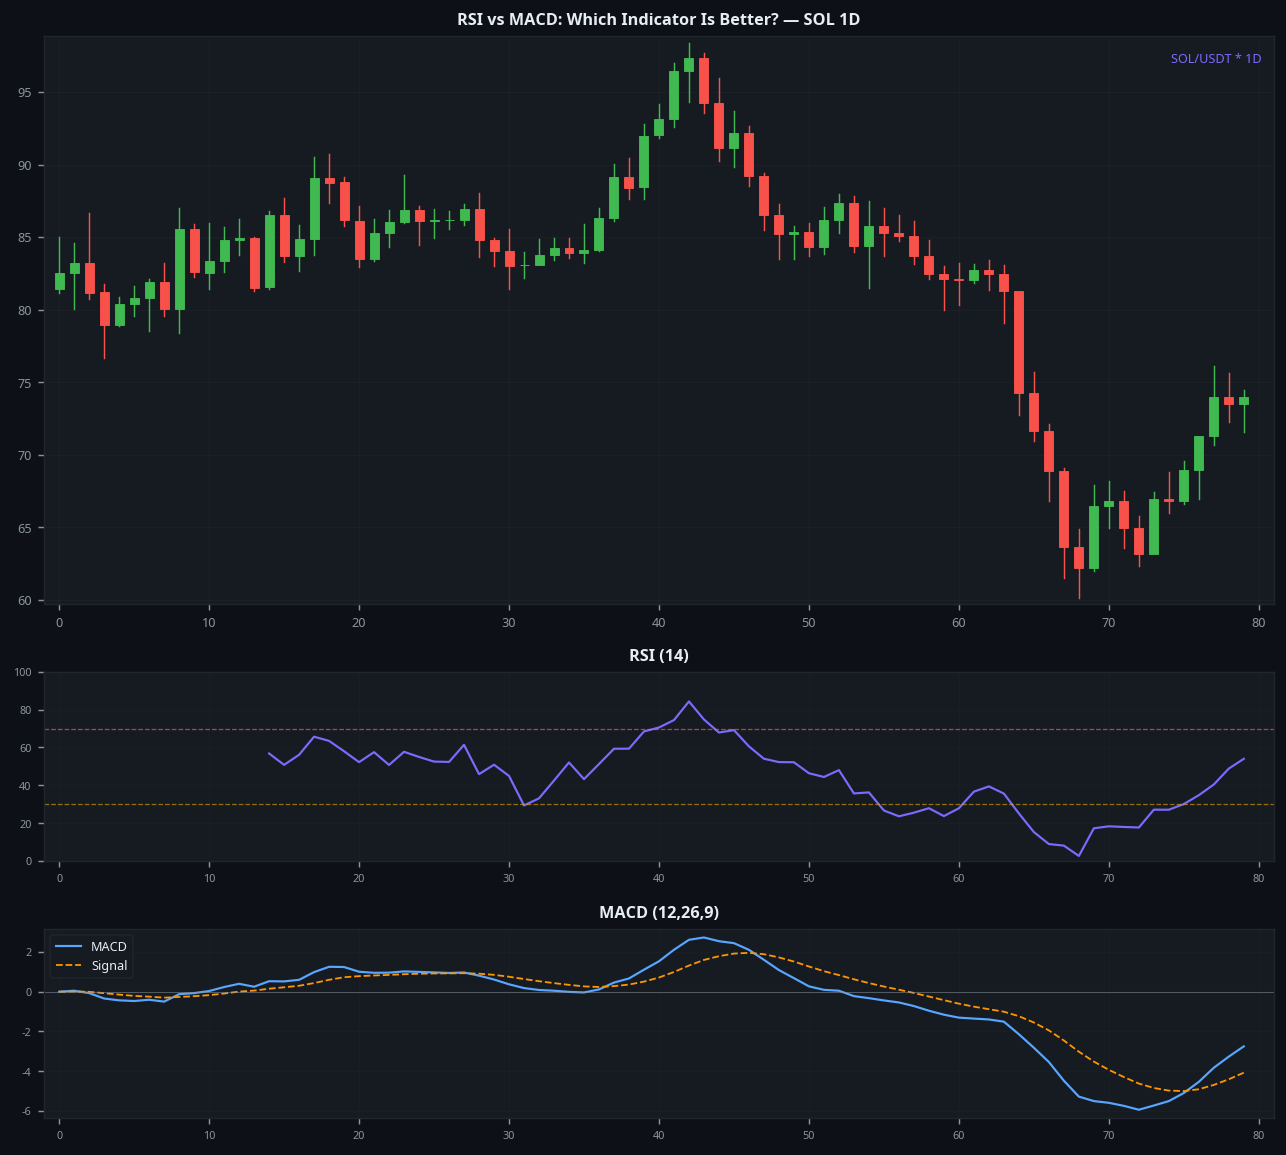Click price axis label 75

click(24, 383)
